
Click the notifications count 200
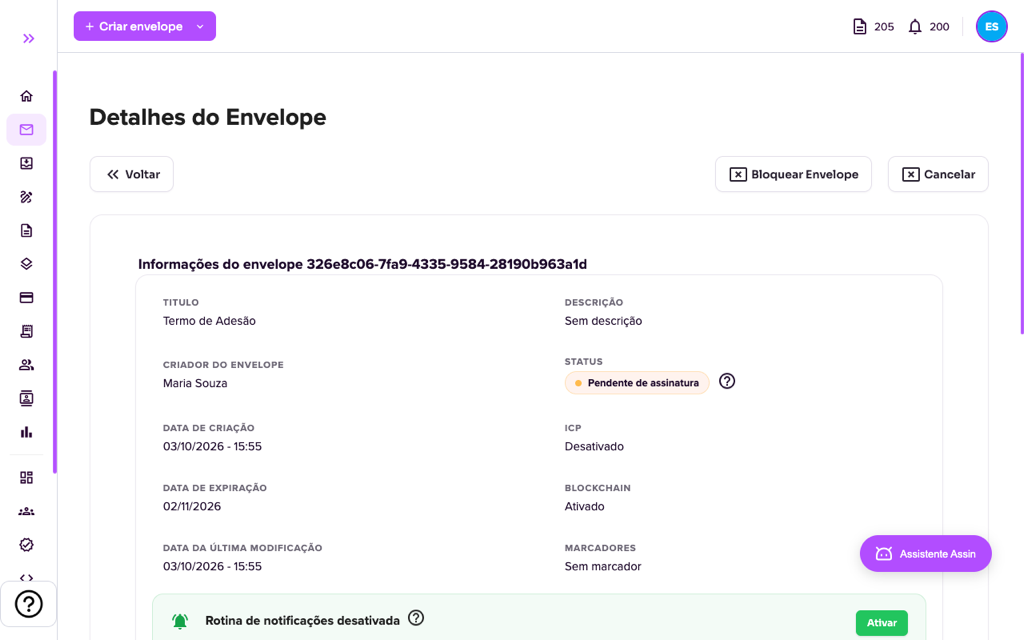(939, 27)
